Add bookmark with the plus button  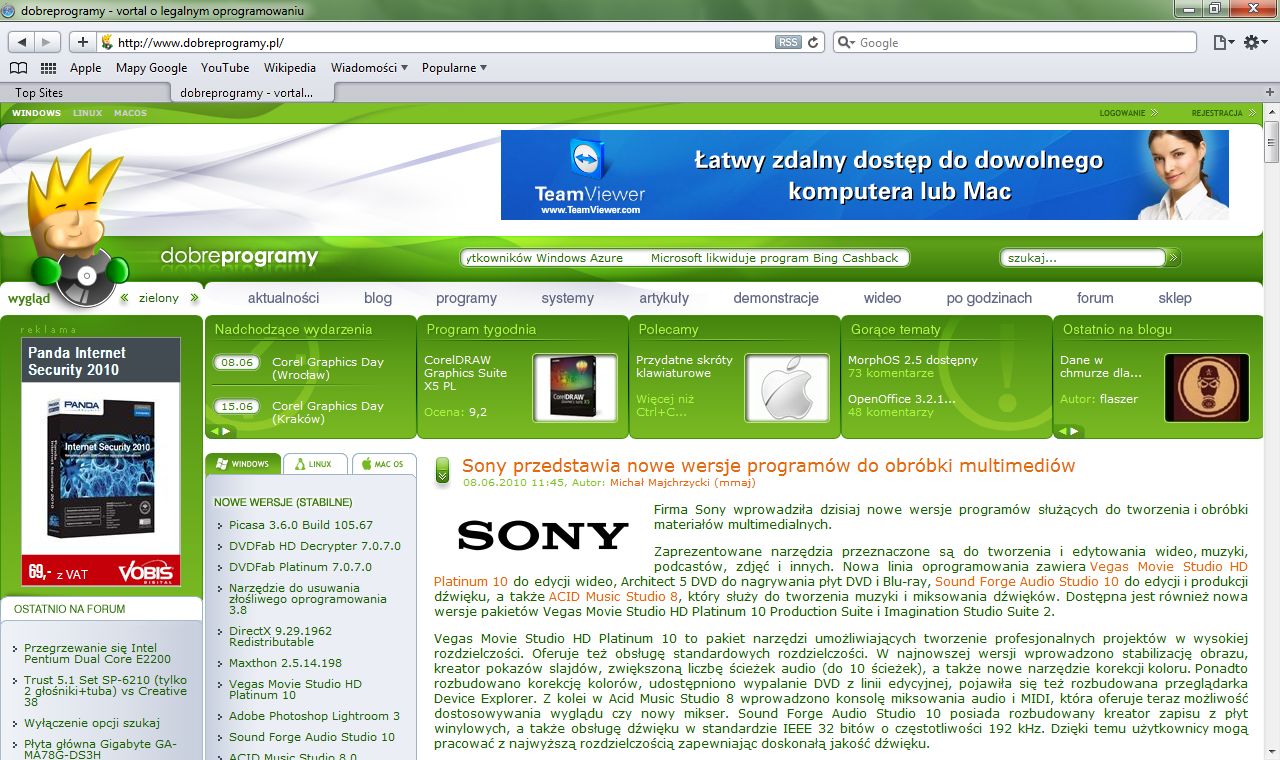(82, 42)
